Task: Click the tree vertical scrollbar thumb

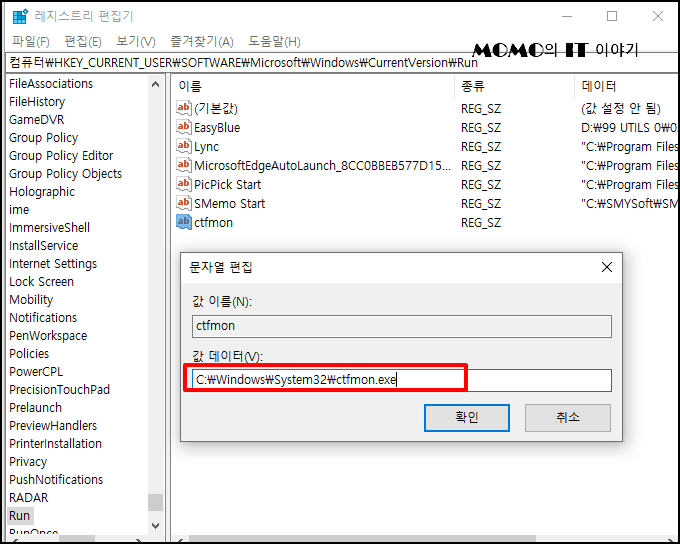Action: click(x=155, y=502)
